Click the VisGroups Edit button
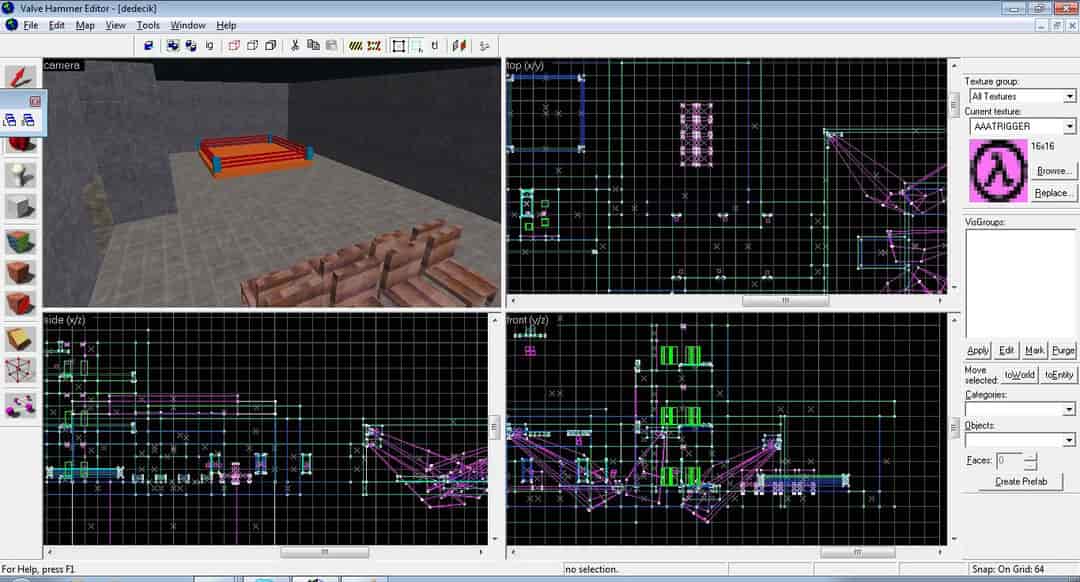 coord(1006,350)
